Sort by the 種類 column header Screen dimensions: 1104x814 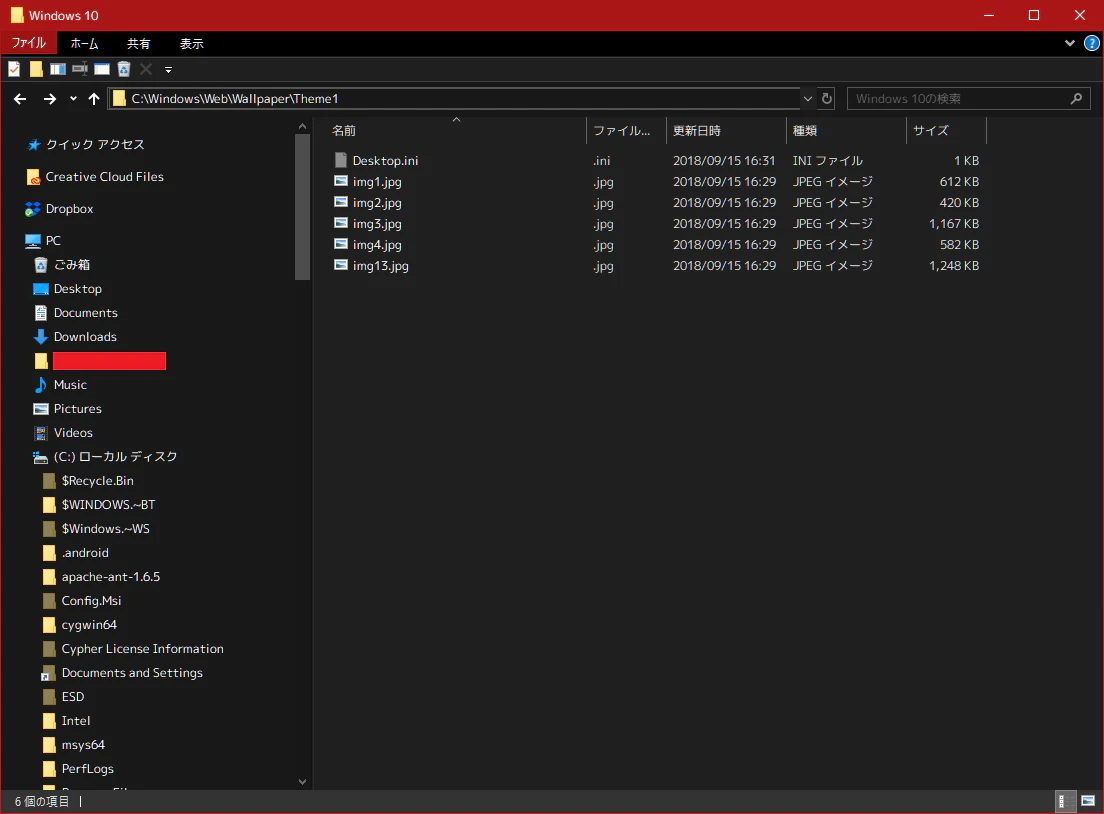click(x=846, y=131)
